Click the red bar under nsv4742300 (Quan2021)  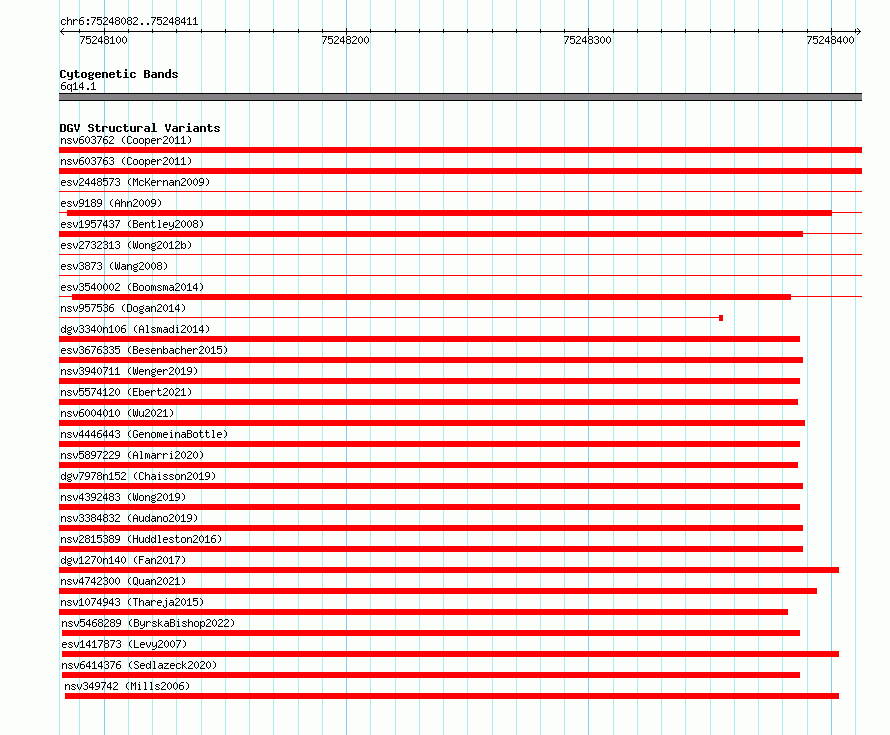point(438,591)
